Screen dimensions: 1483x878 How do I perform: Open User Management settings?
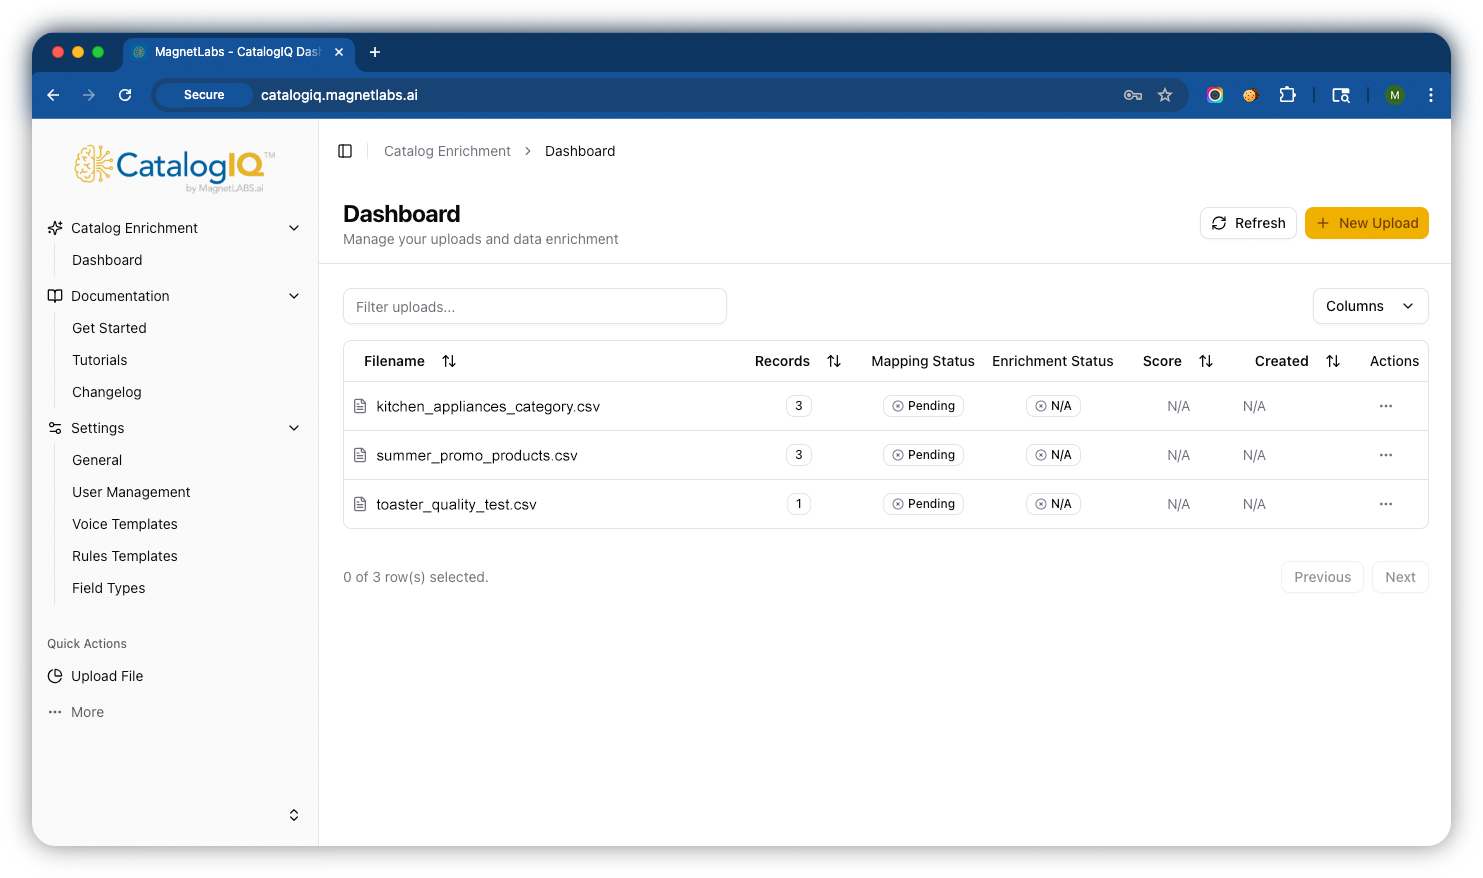coord(131,492)
